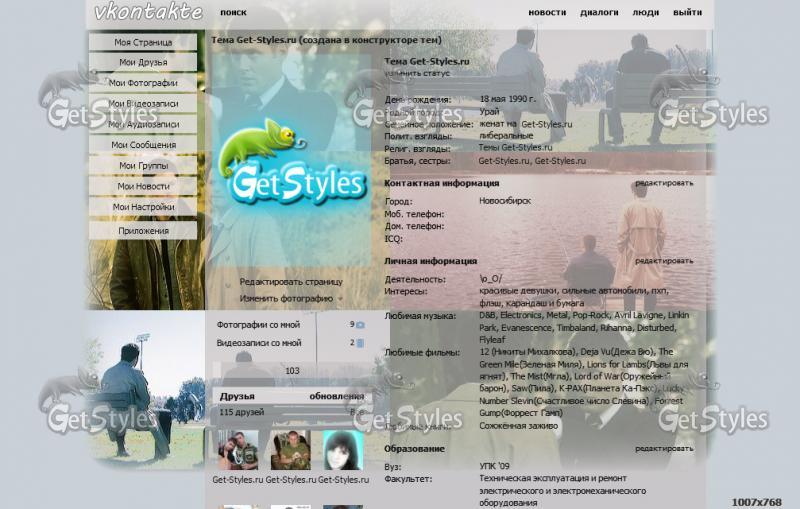This screenshot has height=509, width=800.
Task: Open Мои Друзья from the left menu
Action: coord(143,62)
